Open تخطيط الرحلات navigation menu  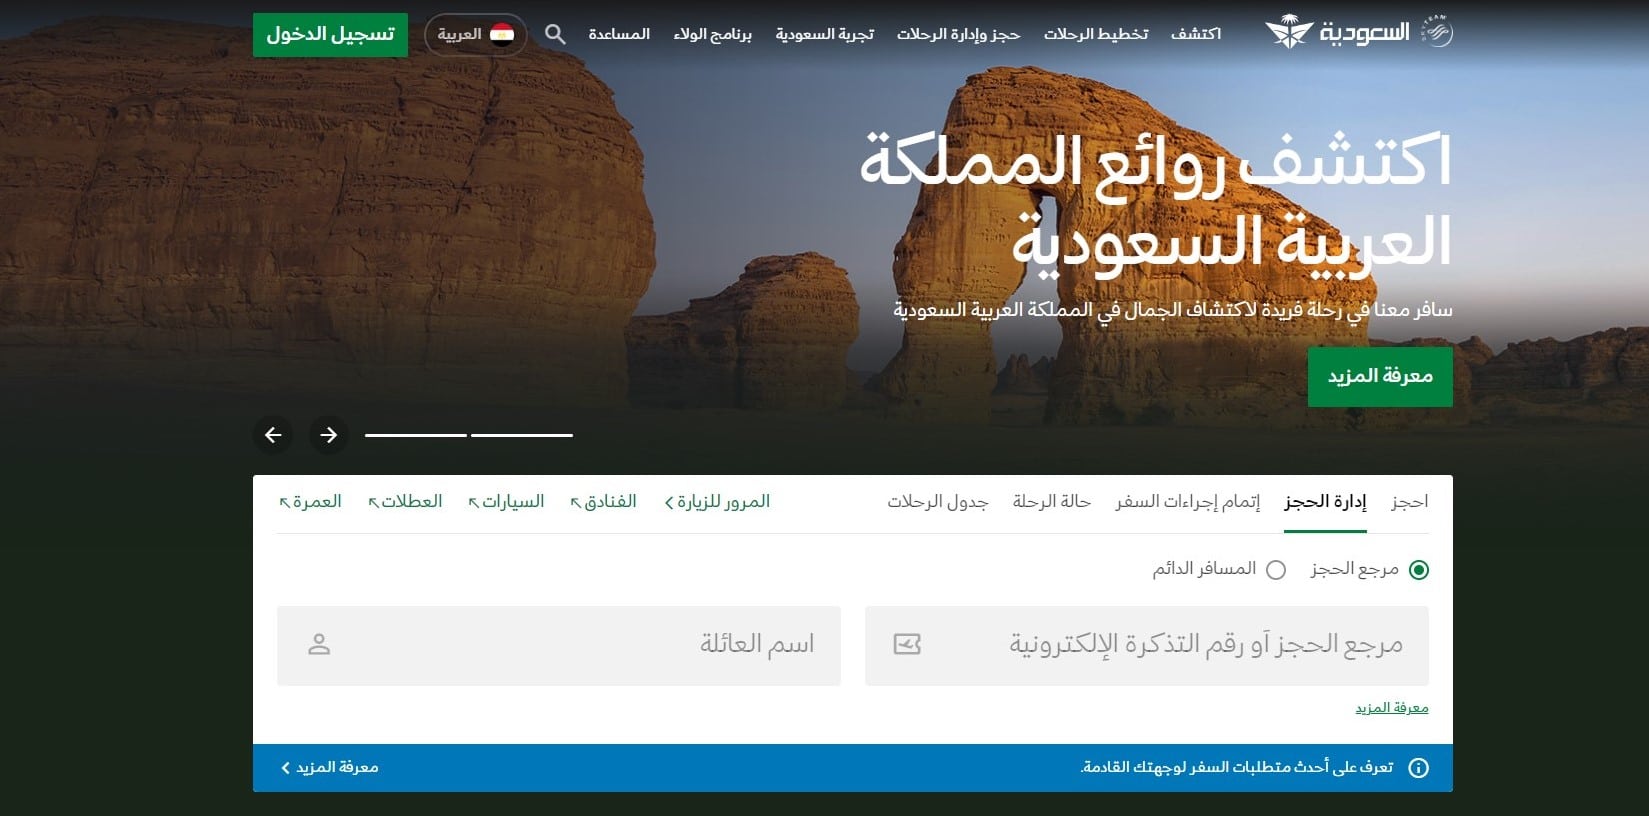1096,34
